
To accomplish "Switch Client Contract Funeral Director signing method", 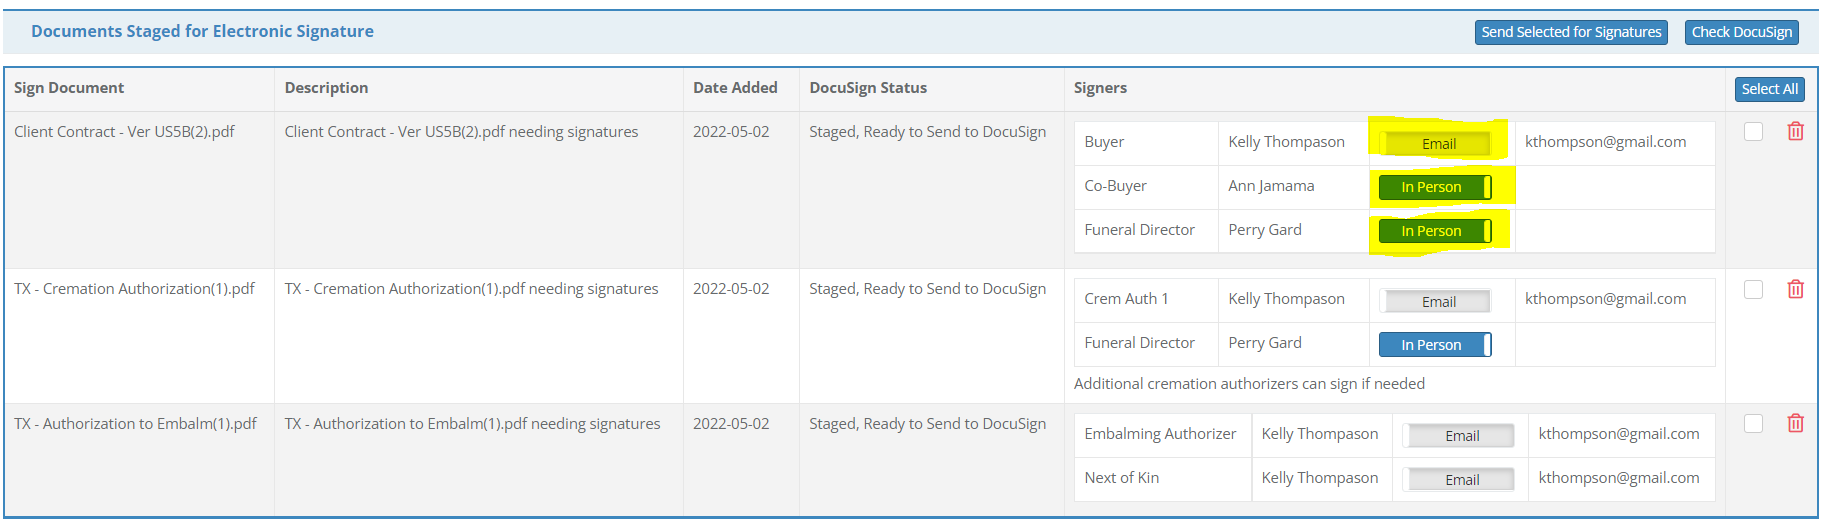I will click(1434, 231).
